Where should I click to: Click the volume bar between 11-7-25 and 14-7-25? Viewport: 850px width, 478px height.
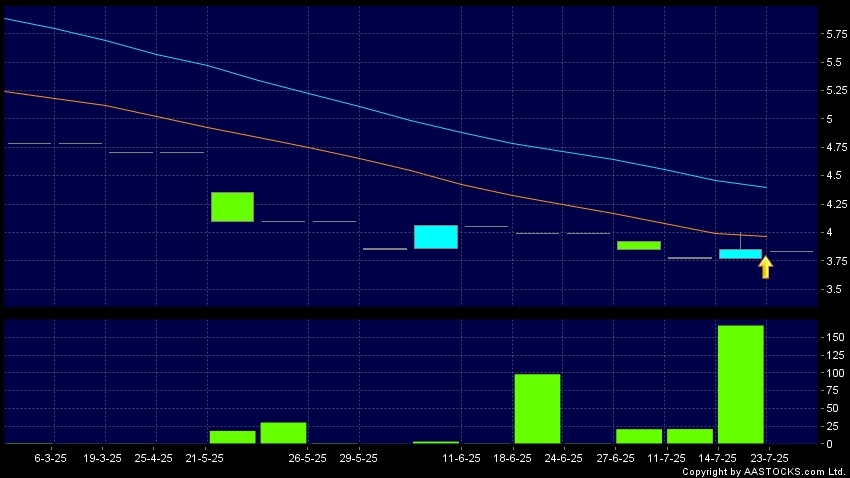(x=690, y=436)
